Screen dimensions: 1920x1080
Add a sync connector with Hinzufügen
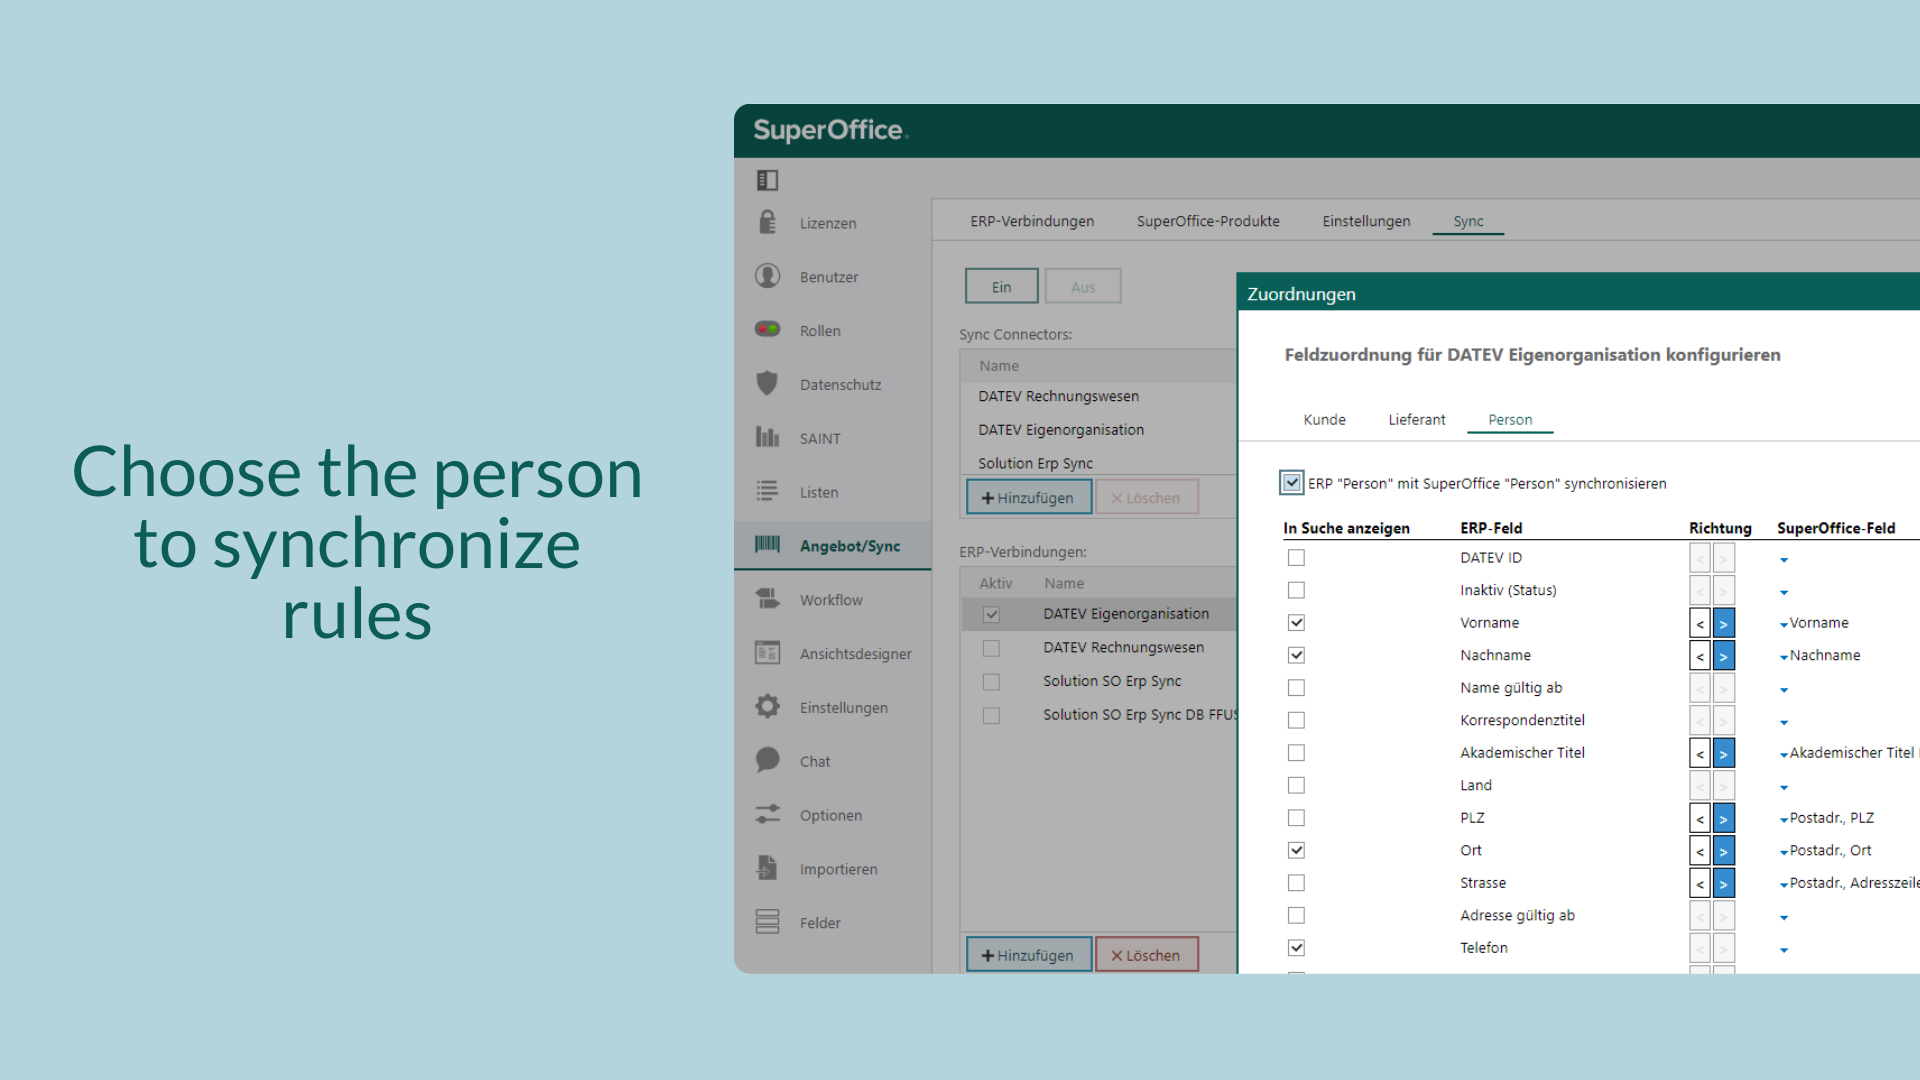pyautogui.click(x=1028, y=497)
